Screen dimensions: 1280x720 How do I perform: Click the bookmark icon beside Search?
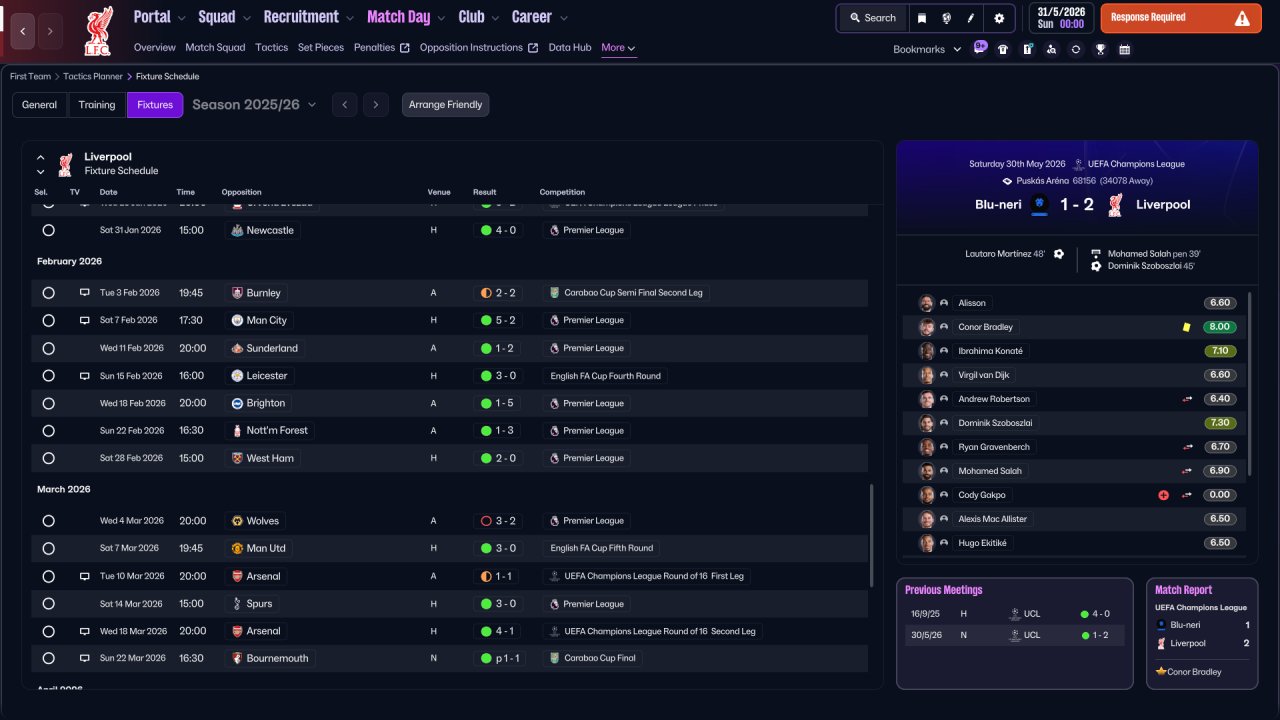pyautogui.click(x=922, y=18)
